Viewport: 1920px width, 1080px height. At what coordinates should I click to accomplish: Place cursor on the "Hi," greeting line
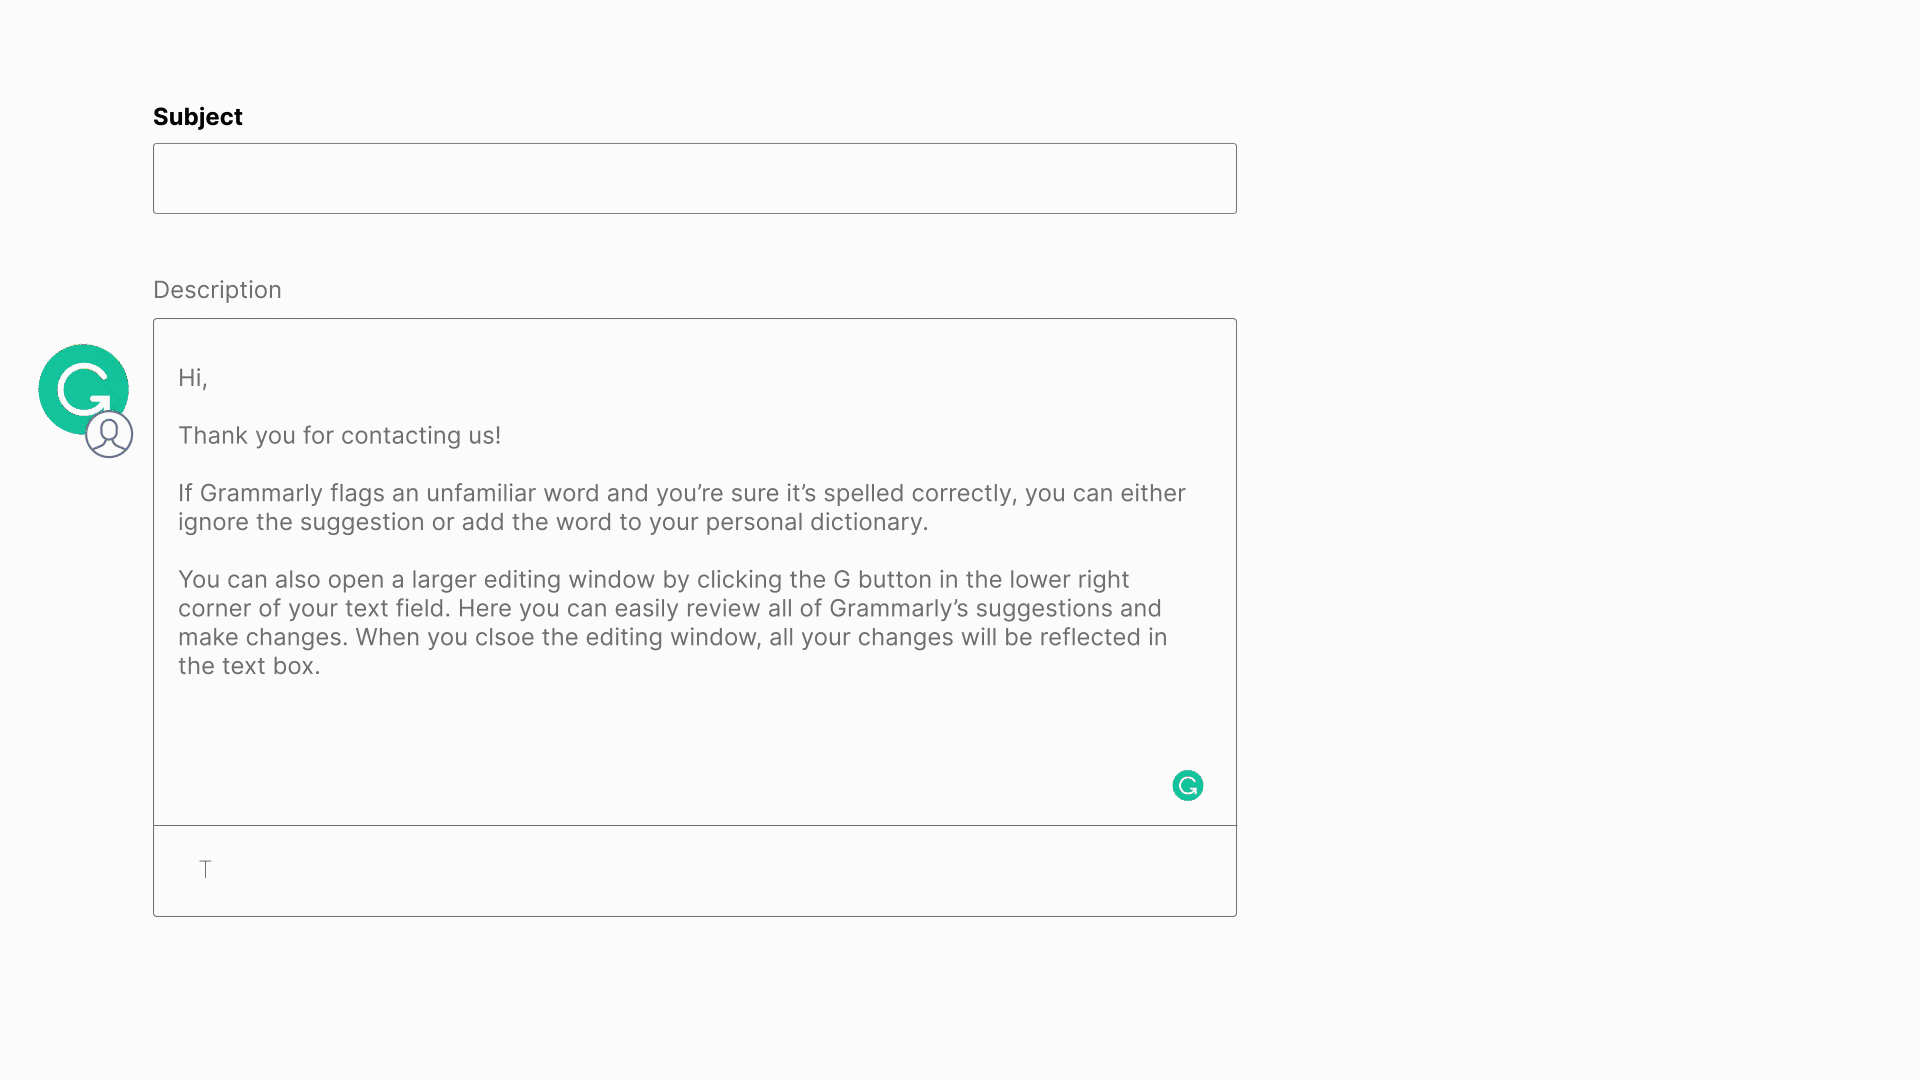pyautogui.click(x=193, y=378)
